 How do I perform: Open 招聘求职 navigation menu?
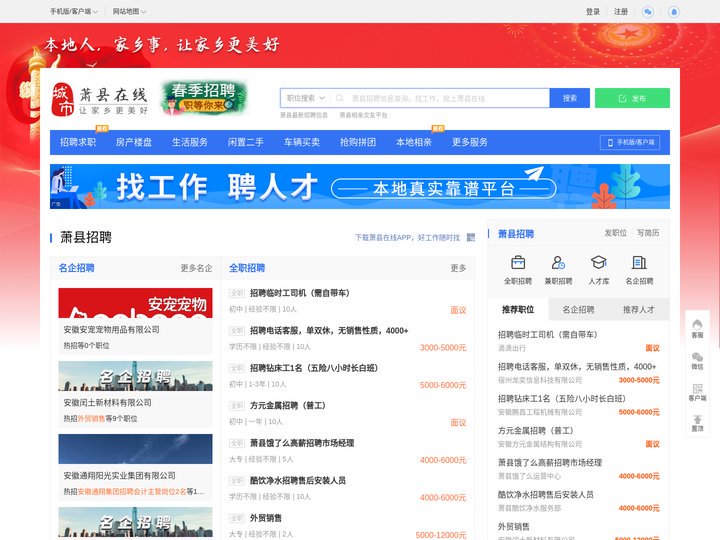tap(78, 142)
